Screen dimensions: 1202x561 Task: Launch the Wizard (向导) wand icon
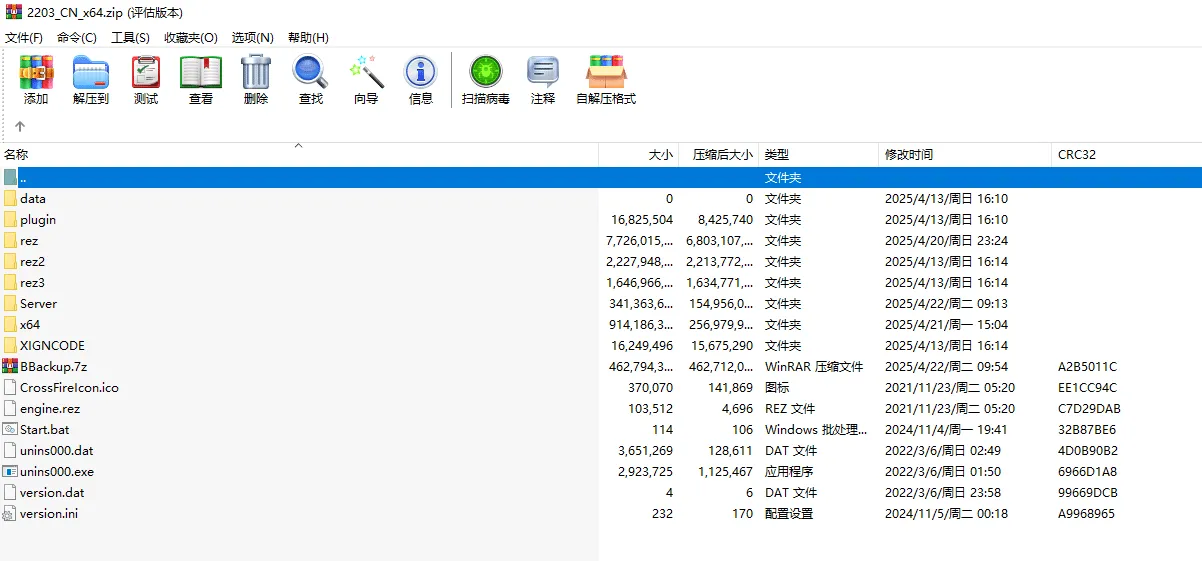(x=366, y=73)
